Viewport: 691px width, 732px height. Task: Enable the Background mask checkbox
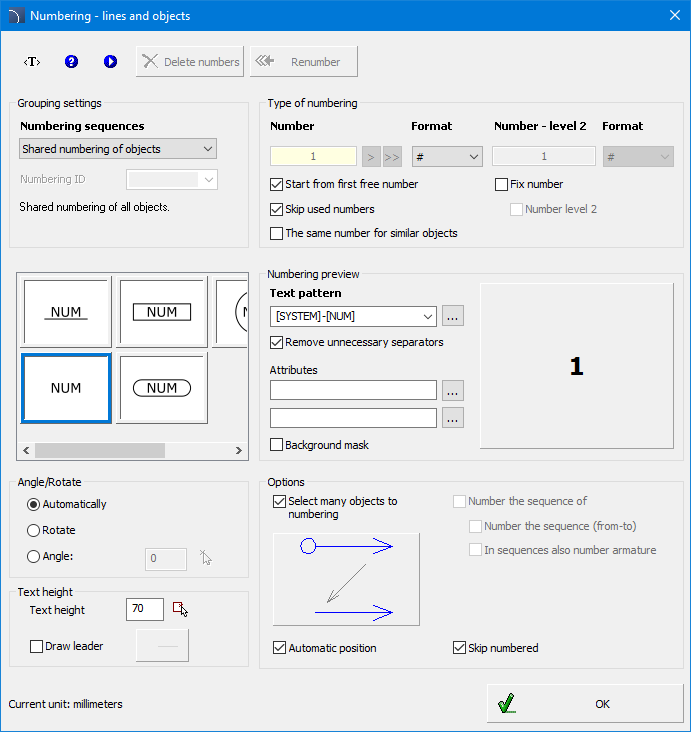277,445
